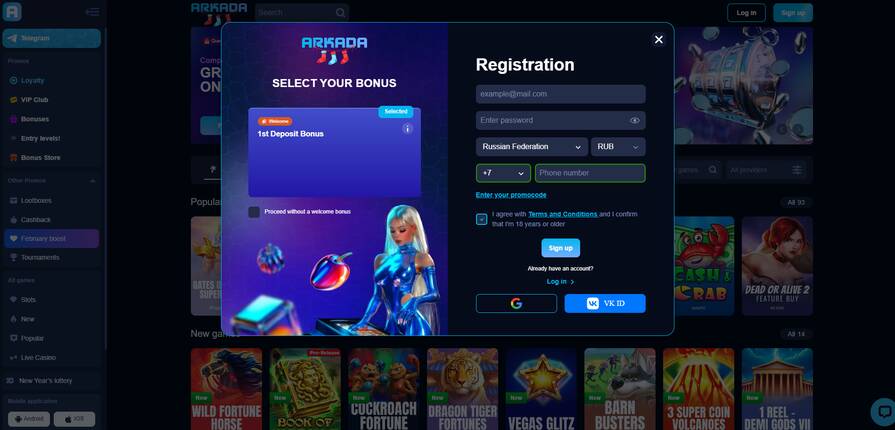Click the Sign up button in the form
Screen dimensions: 895x430
click(x=561, y=248)
